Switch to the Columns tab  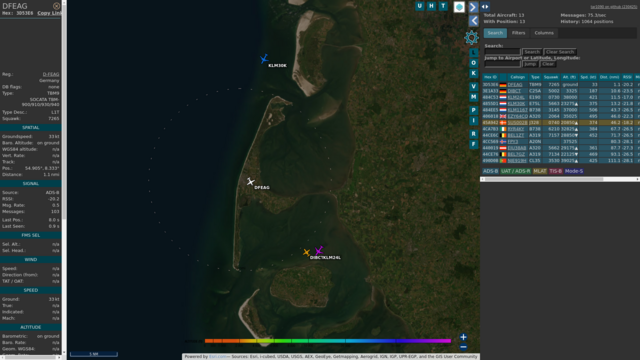[x=544, y=33]
